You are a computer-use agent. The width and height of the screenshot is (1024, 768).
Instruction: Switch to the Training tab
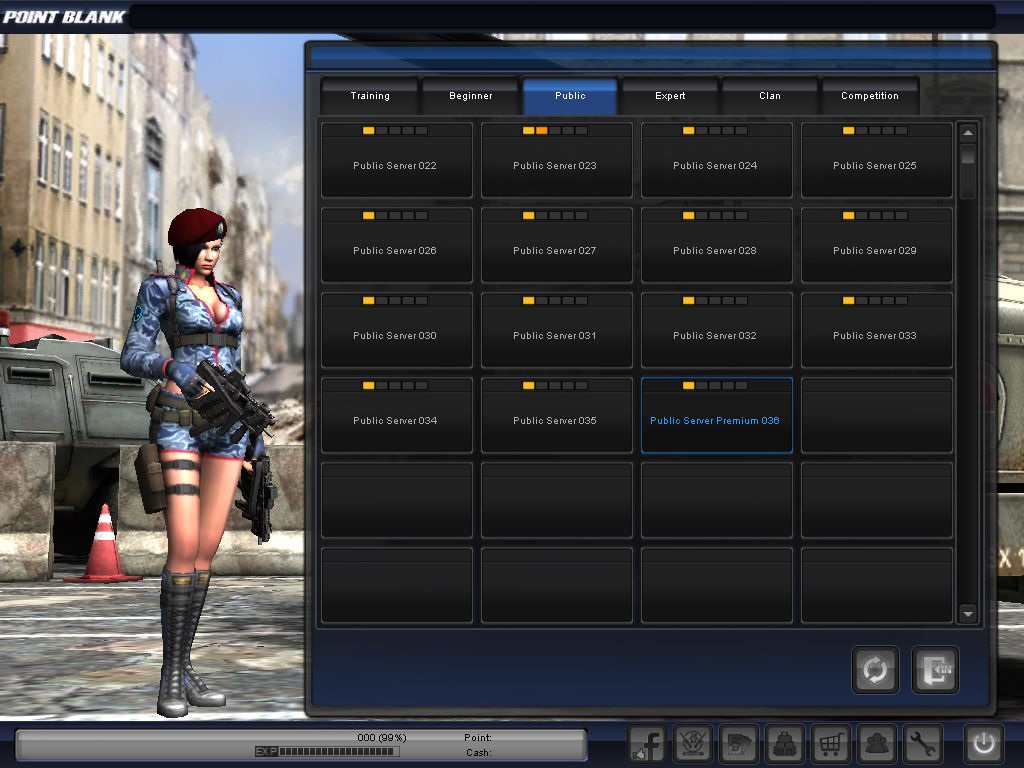coord(369,95)
